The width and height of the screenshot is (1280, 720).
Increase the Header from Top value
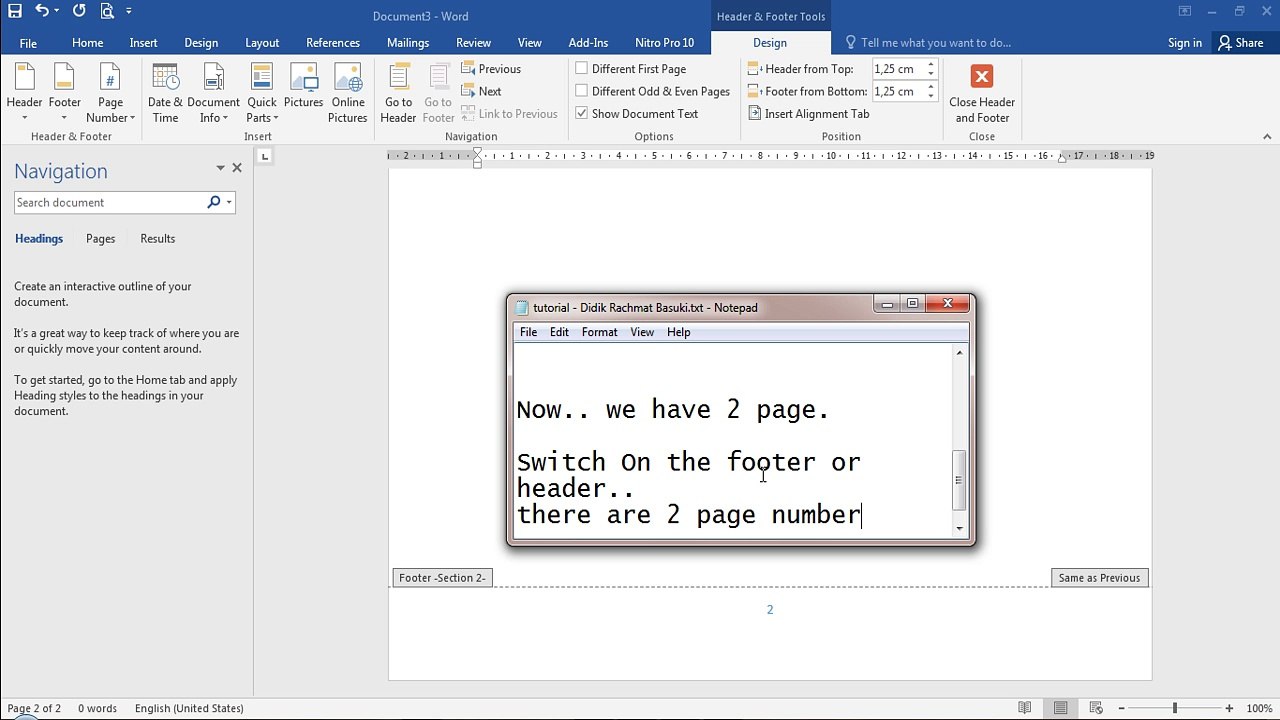[931, 65]
